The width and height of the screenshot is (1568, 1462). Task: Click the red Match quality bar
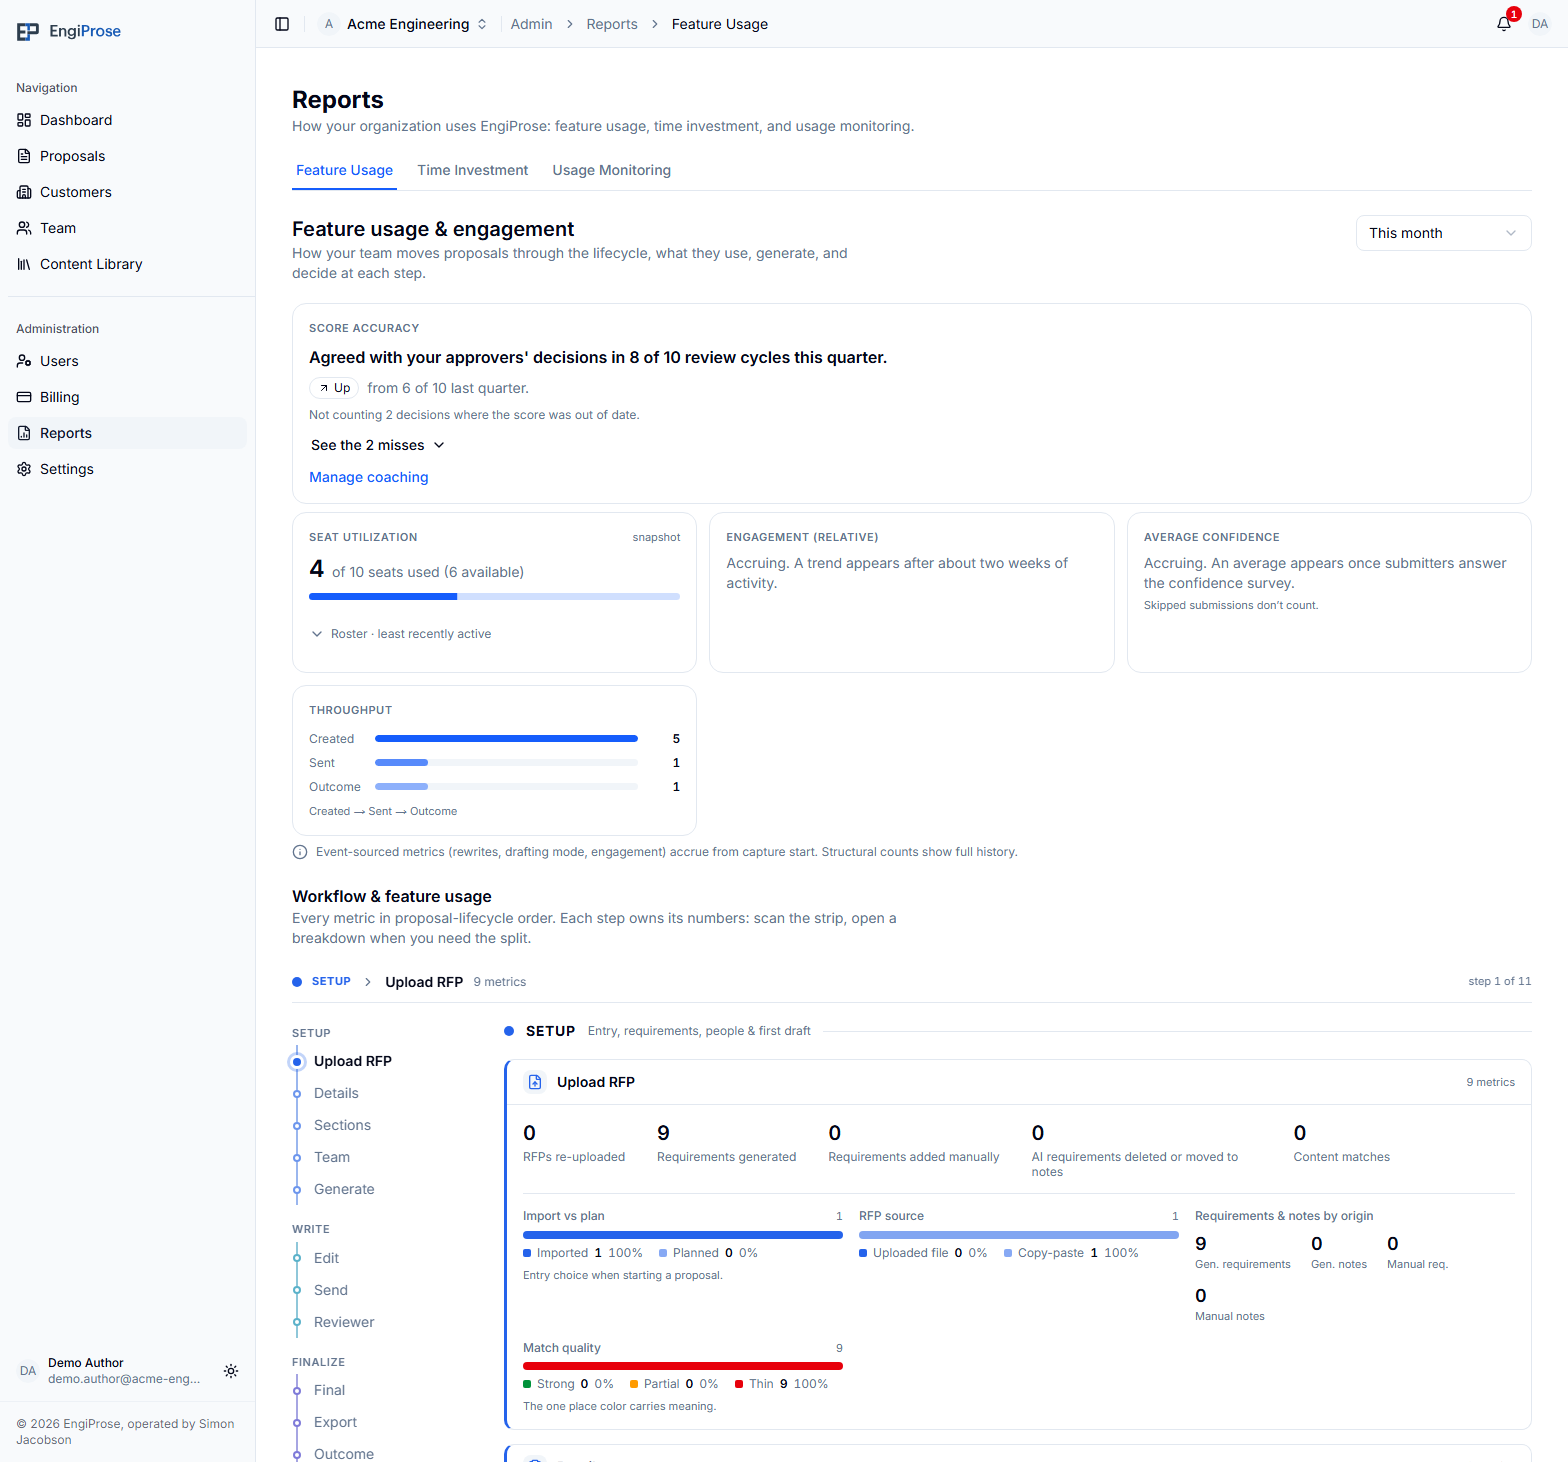(x=683, y=1366)
